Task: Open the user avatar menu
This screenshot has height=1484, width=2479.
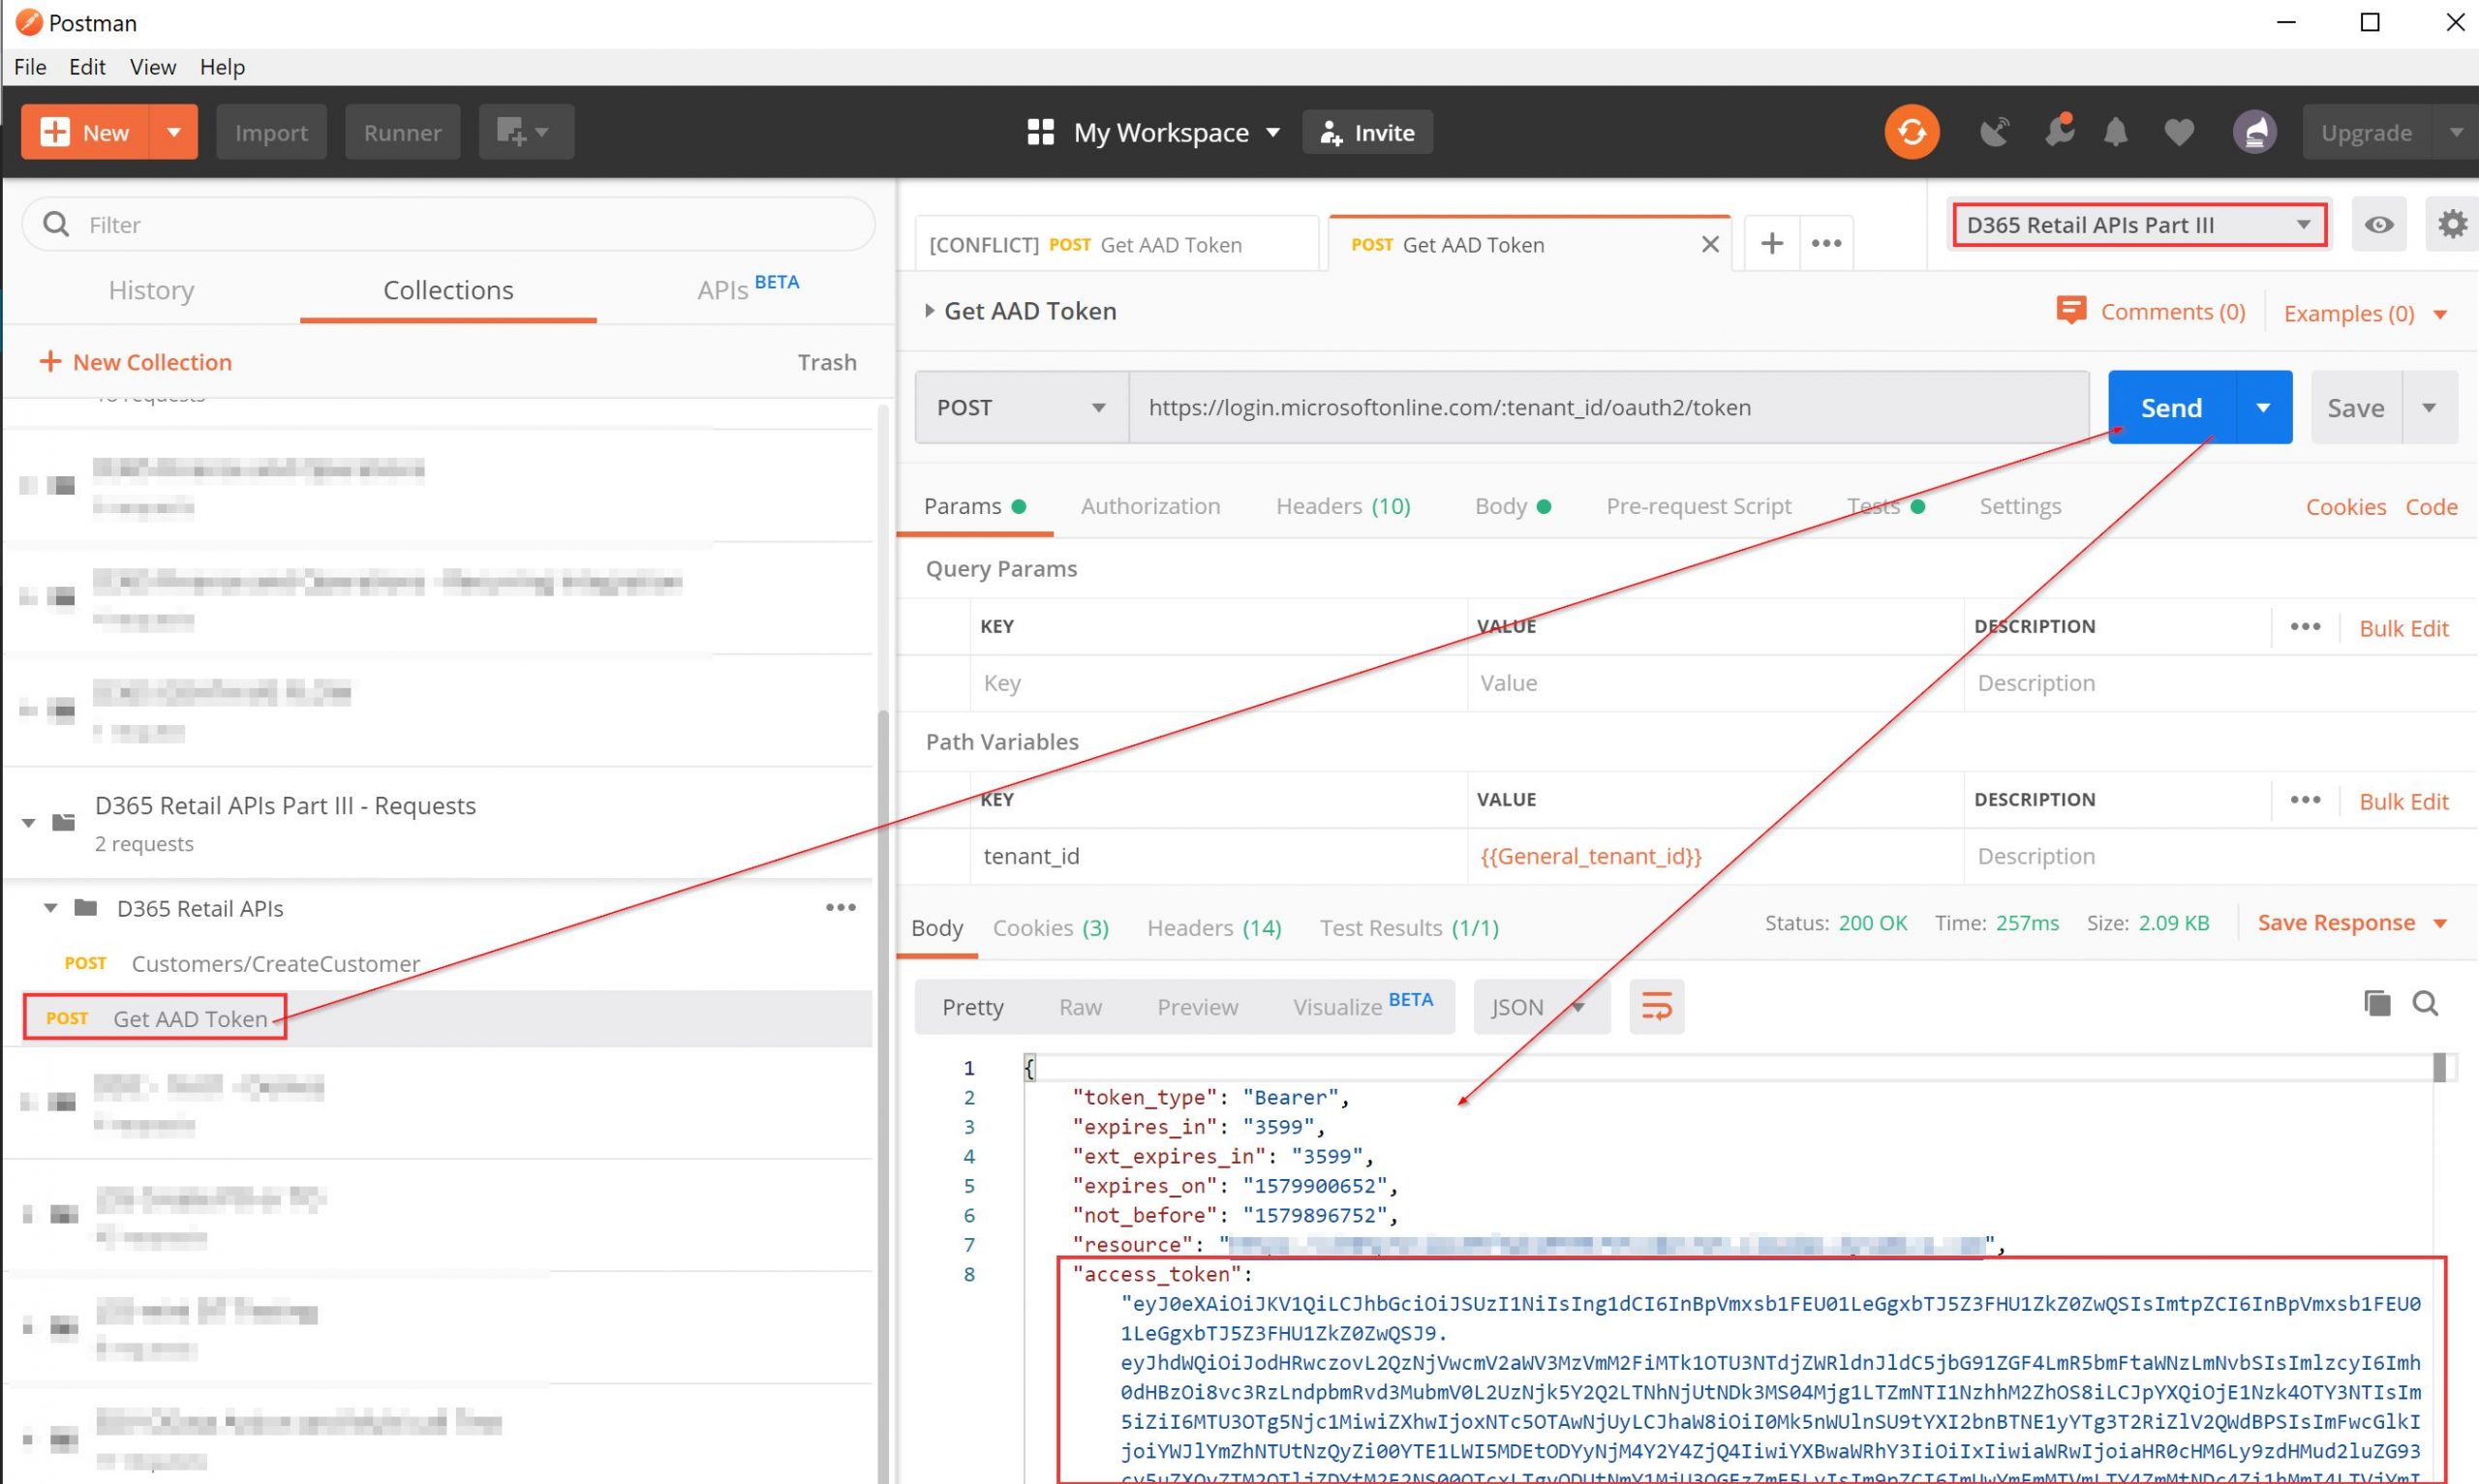Action: (2254, 132)
